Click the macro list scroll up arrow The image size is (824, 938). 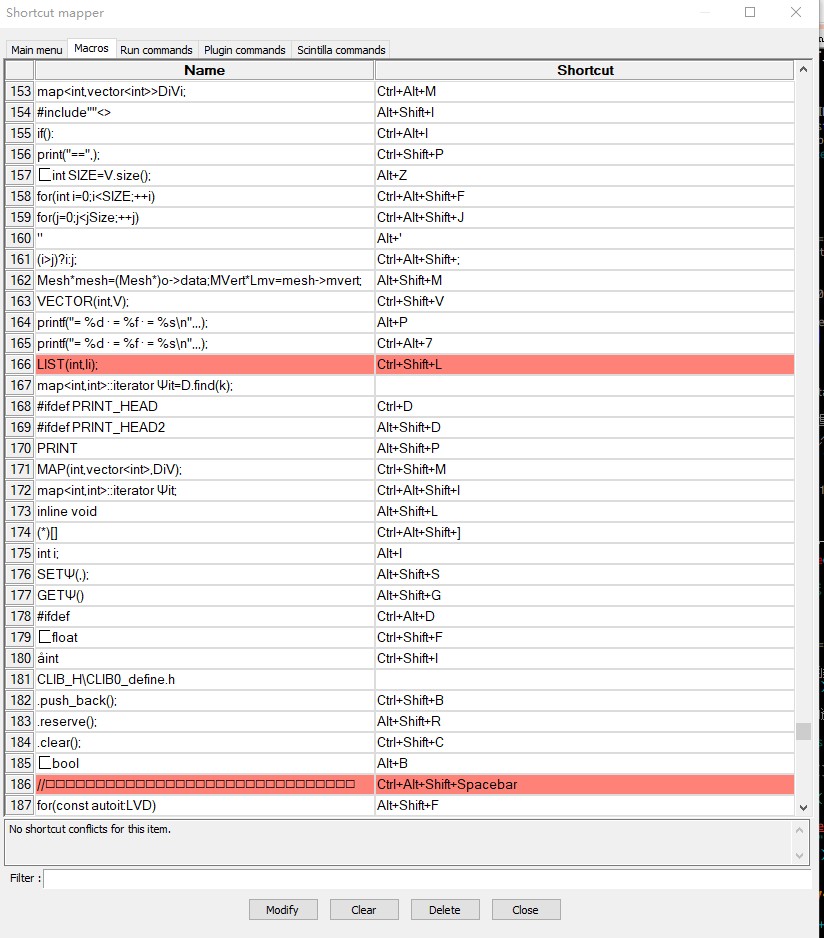(x=803, y=69)
